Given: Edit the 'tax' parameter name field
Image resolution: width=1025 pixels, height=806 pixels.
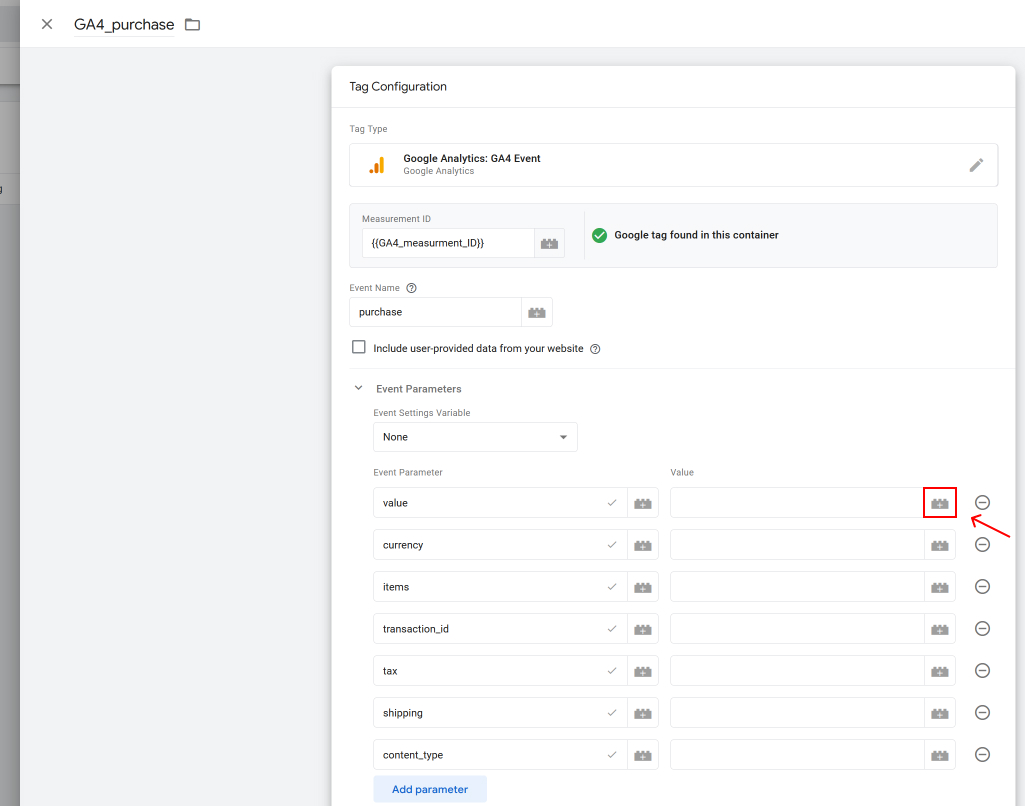Looking at the screenshot, I should pyautogui.click(x=500, y=670).
